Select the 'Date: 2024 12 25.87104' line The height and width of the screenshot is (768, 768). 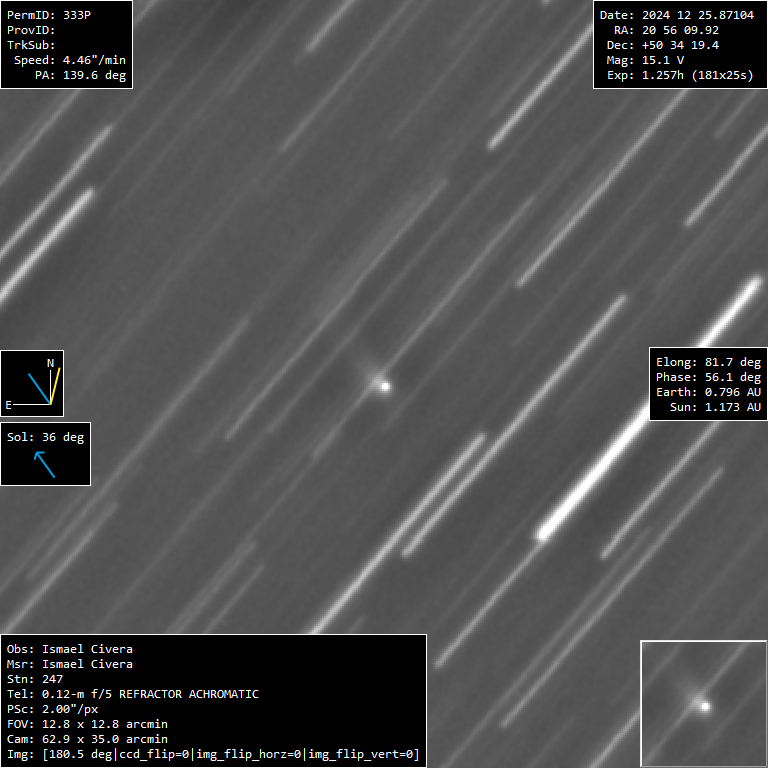point(676,15)
